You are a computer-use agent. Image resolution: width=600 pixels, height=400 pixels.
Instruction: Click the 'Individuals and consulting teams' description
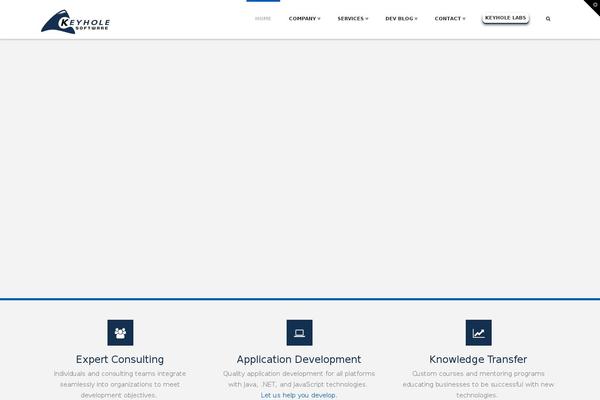[x=120, y=384]
